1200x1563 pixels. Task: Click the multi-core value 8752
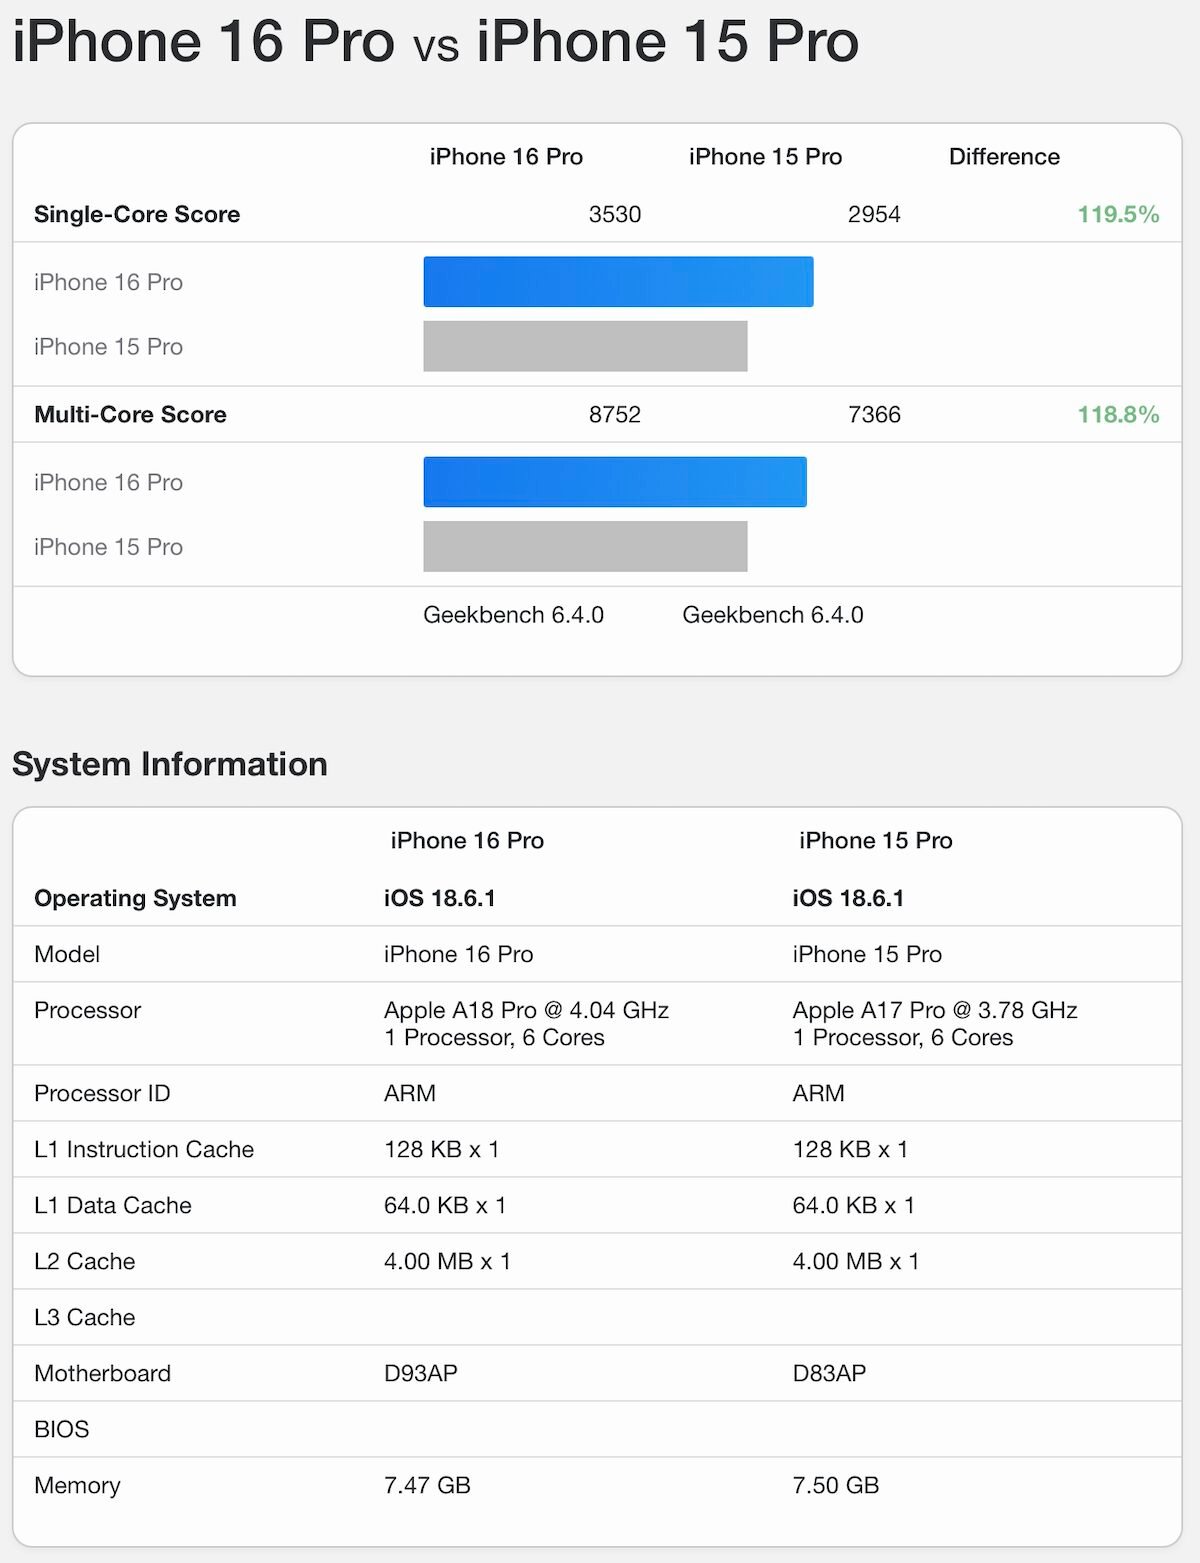coord(615,414)
